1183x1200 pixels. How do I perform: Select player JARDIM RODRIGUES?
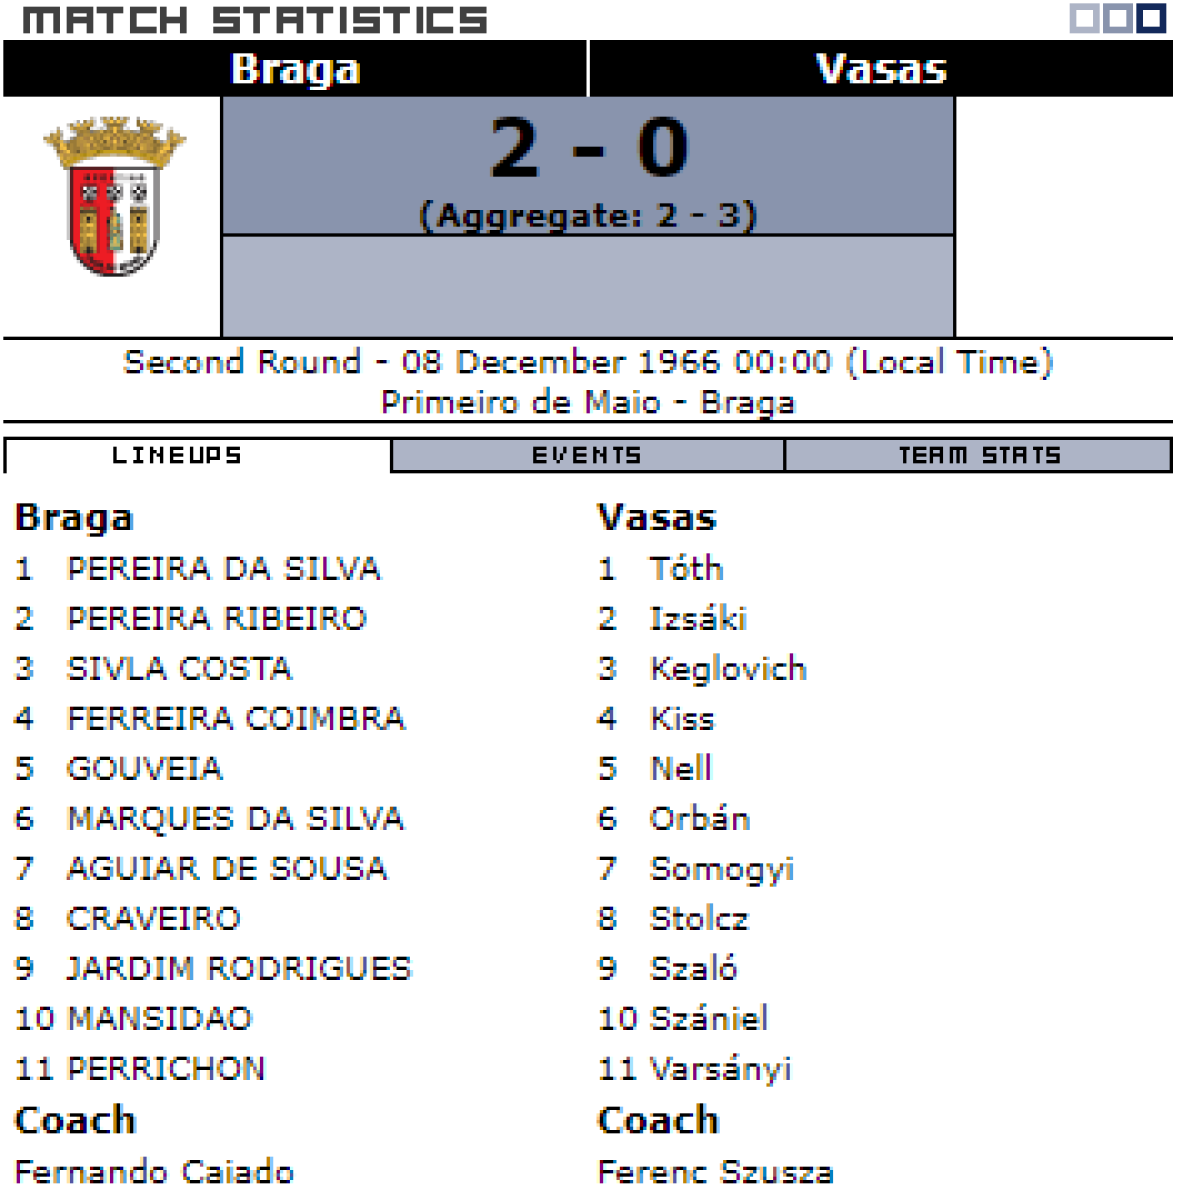tap(239, 969)
